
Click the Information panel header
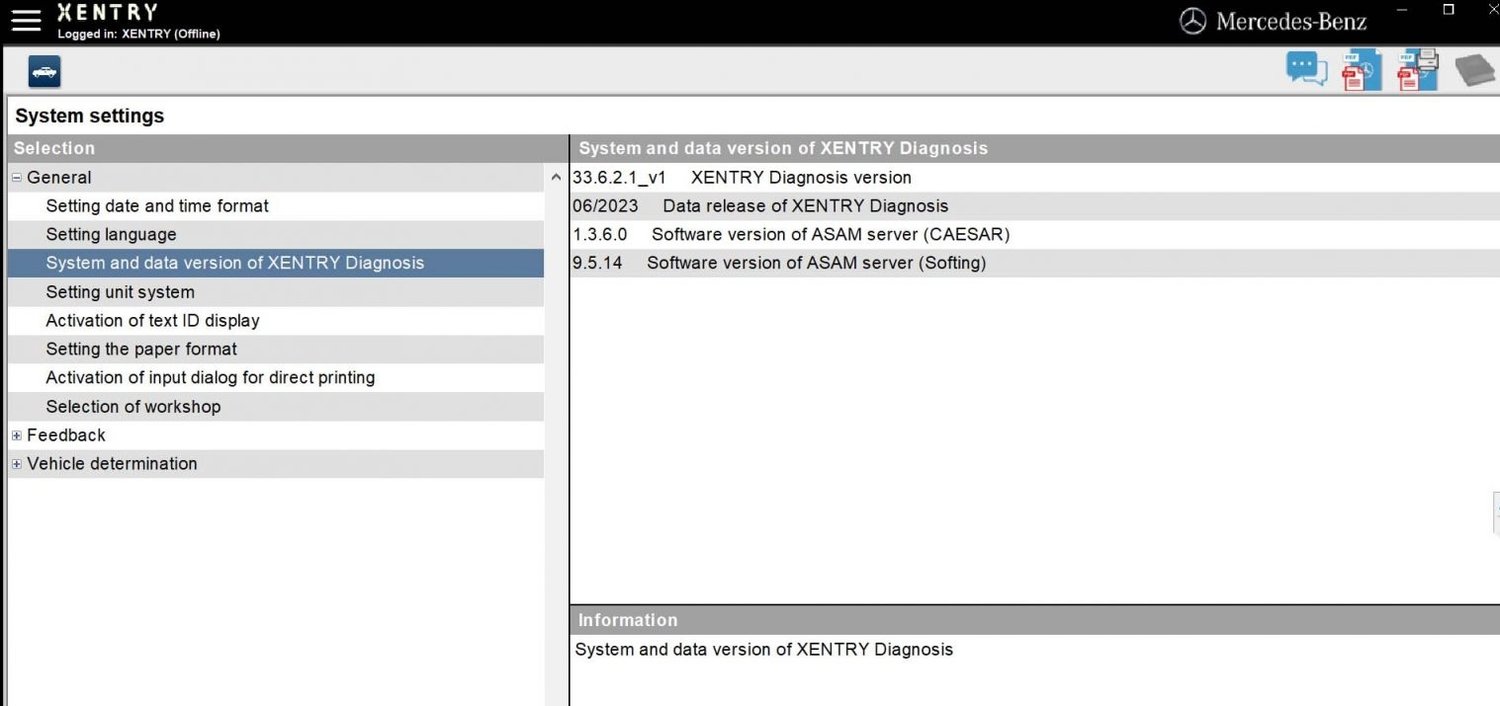click(x=1035, y=620)
